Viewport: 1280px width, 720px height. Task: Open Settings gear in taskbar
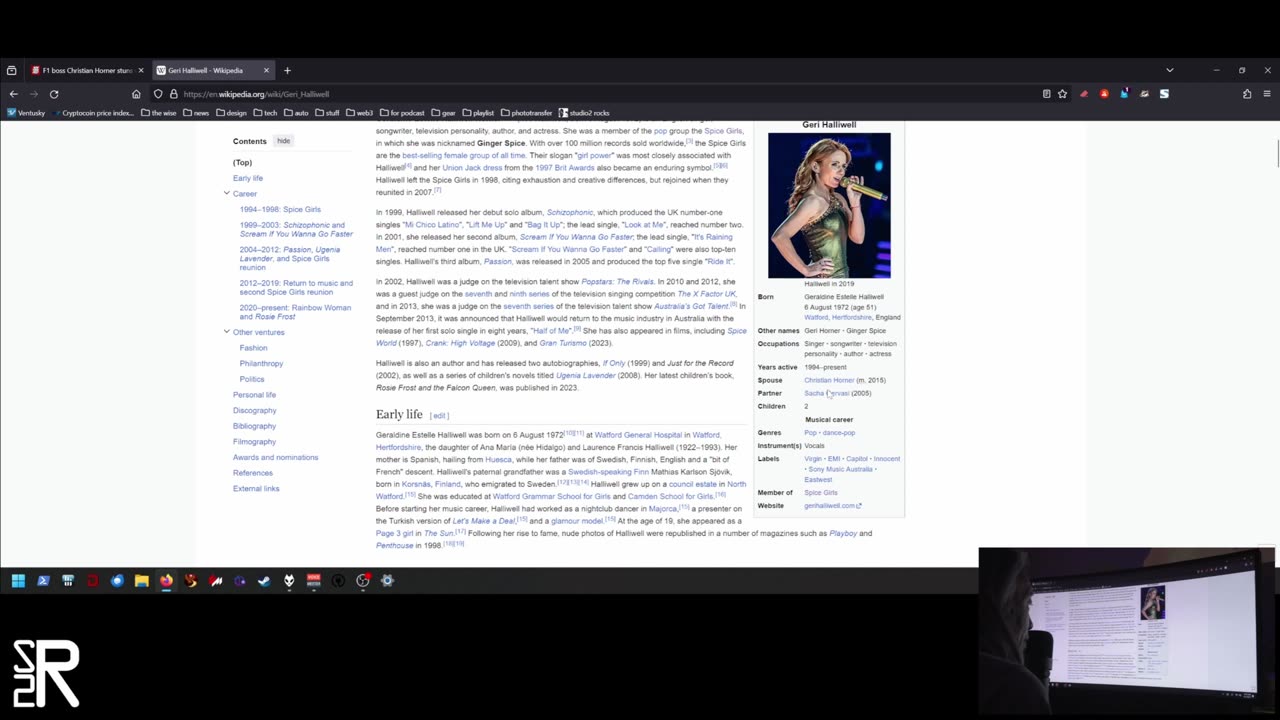click(387, 580)
